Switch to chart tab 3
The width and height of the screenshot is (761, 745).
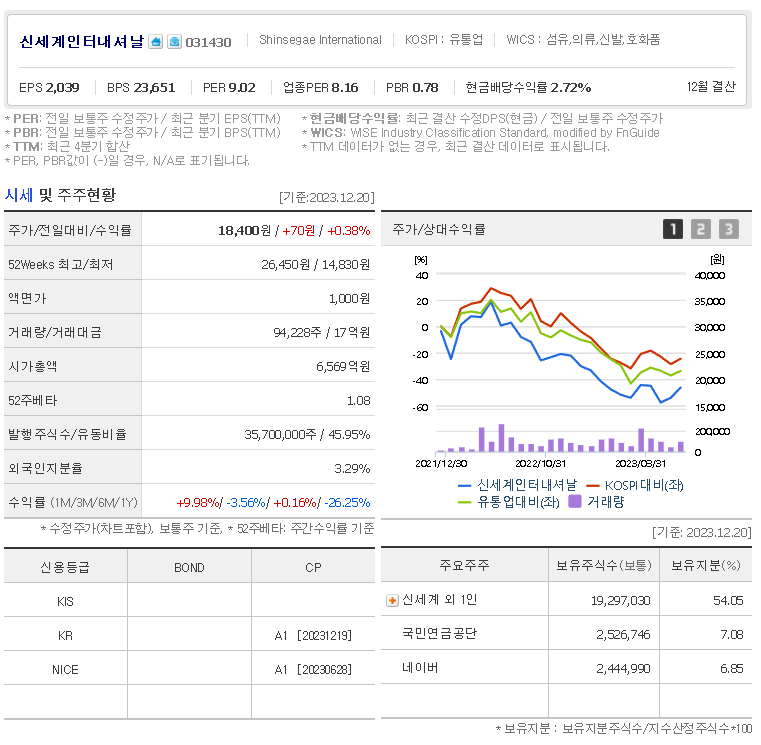coord(728,229)
